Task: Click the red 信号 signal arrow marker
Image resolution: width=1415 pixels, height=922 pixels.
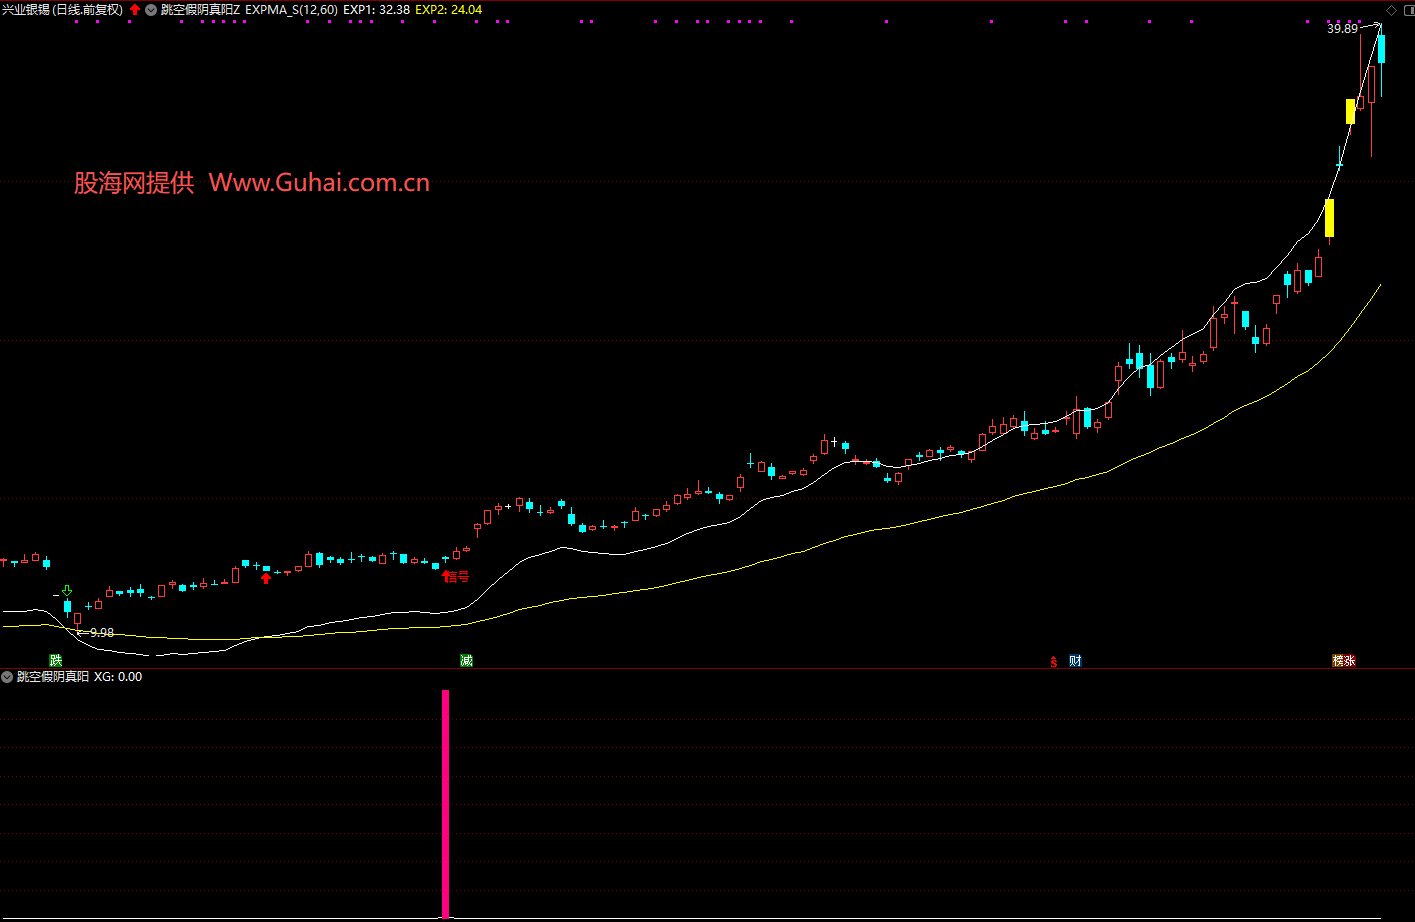Action: tap(456, 576)
